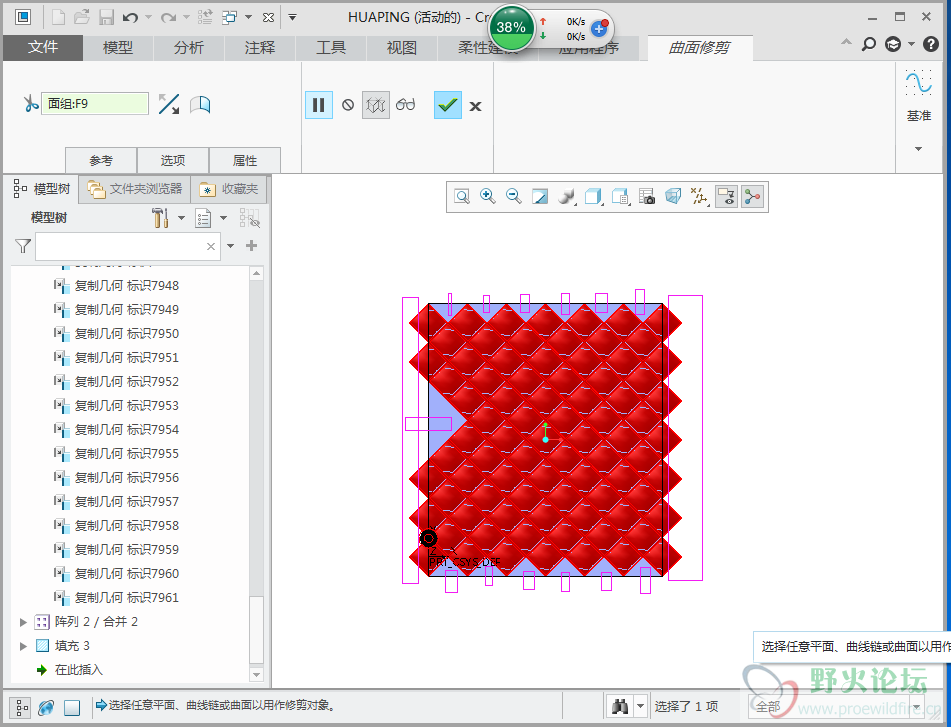Open the 属性 panel tab
This screenshot has width=951, height=727.
pyautogui.click(x=245, y=161)
